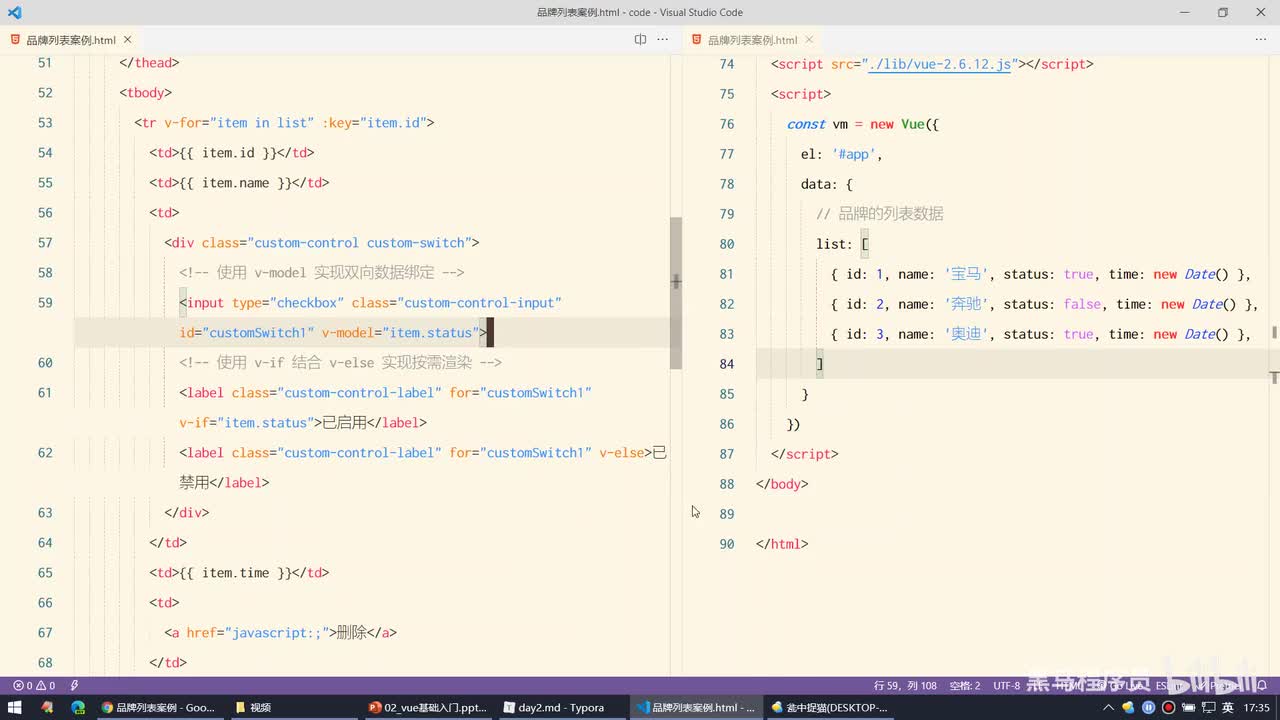1280x720 pixels.
Task: Open the pinned app next to Start button
Action: 46,707
